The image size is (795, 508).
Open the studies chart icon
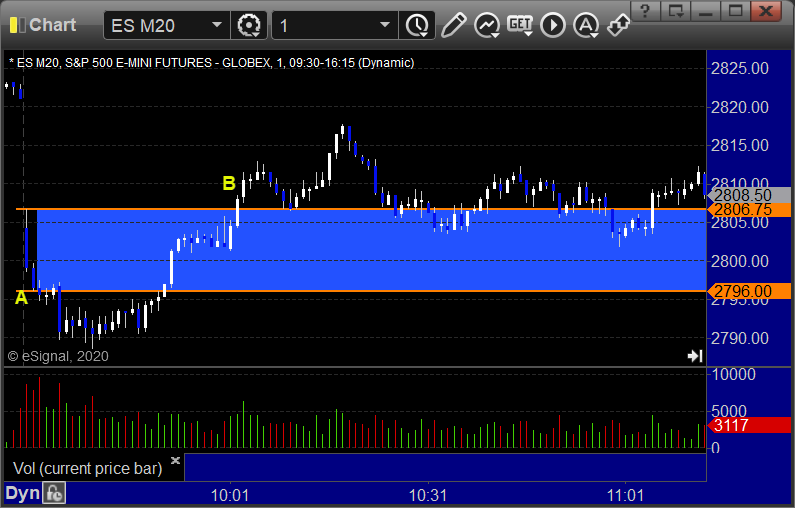click(487, 25)
